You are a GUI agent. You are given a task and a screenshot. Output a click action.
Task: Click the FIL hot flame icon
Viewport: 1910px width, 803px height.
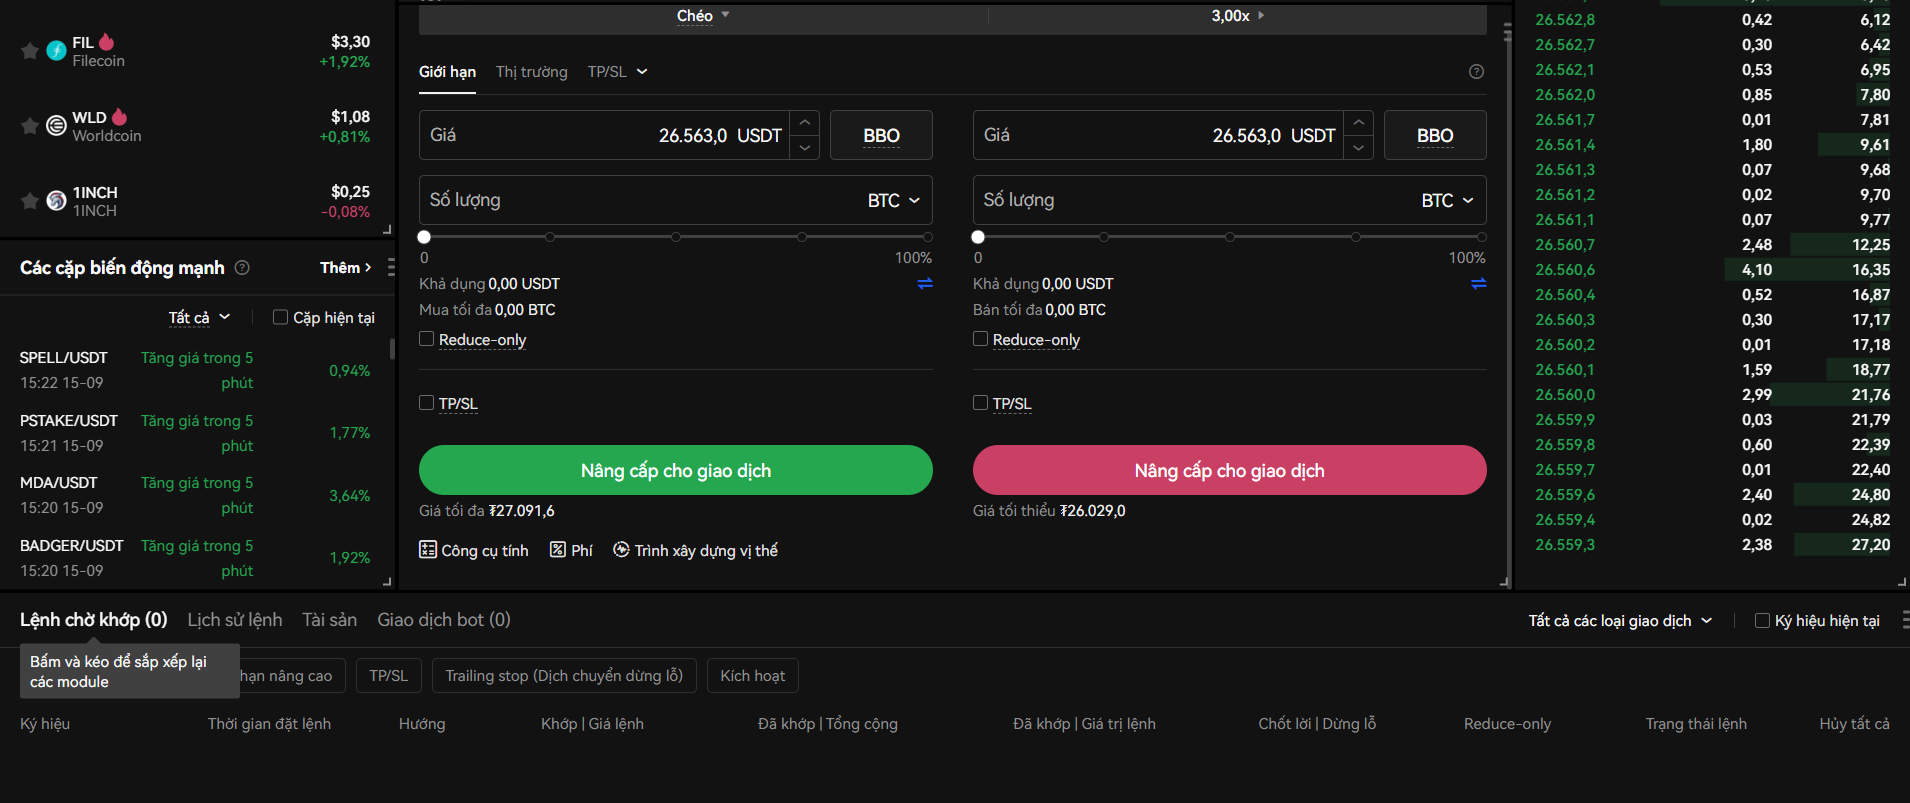tap(107, 42)
